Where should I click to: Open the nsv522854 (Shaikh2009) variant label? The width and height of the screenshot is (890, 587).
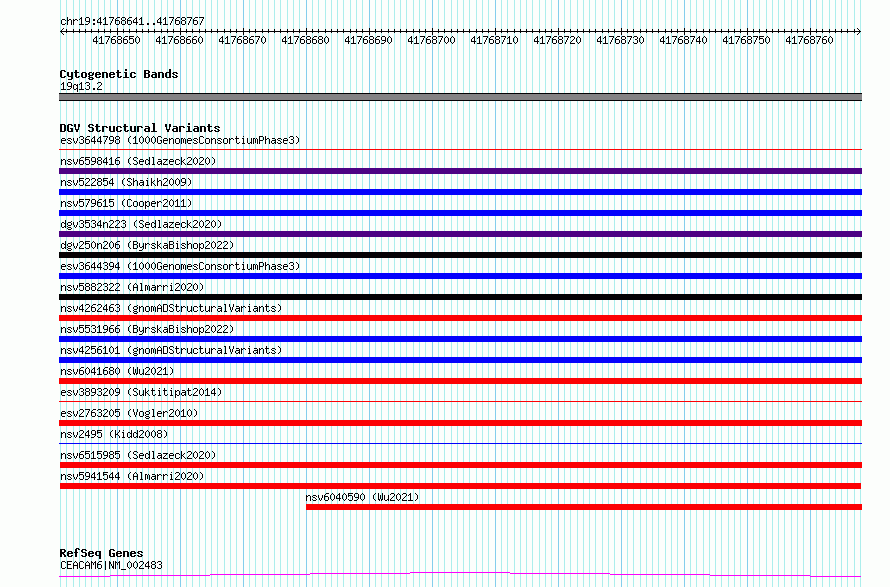coord(126,182)
